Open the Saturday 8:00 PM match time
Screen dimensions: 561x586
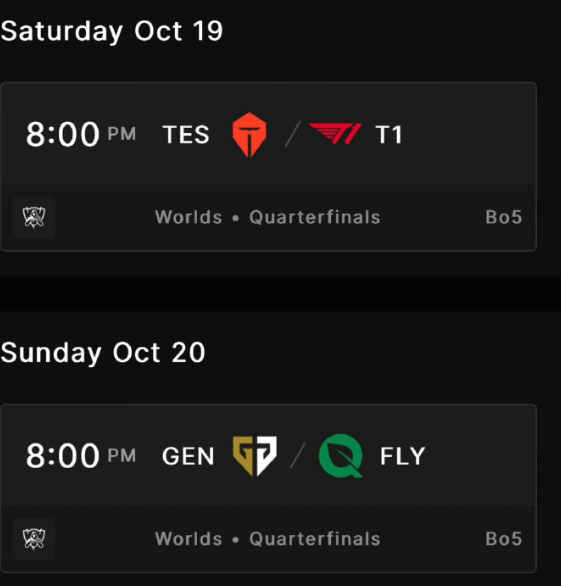click(81, 134)
